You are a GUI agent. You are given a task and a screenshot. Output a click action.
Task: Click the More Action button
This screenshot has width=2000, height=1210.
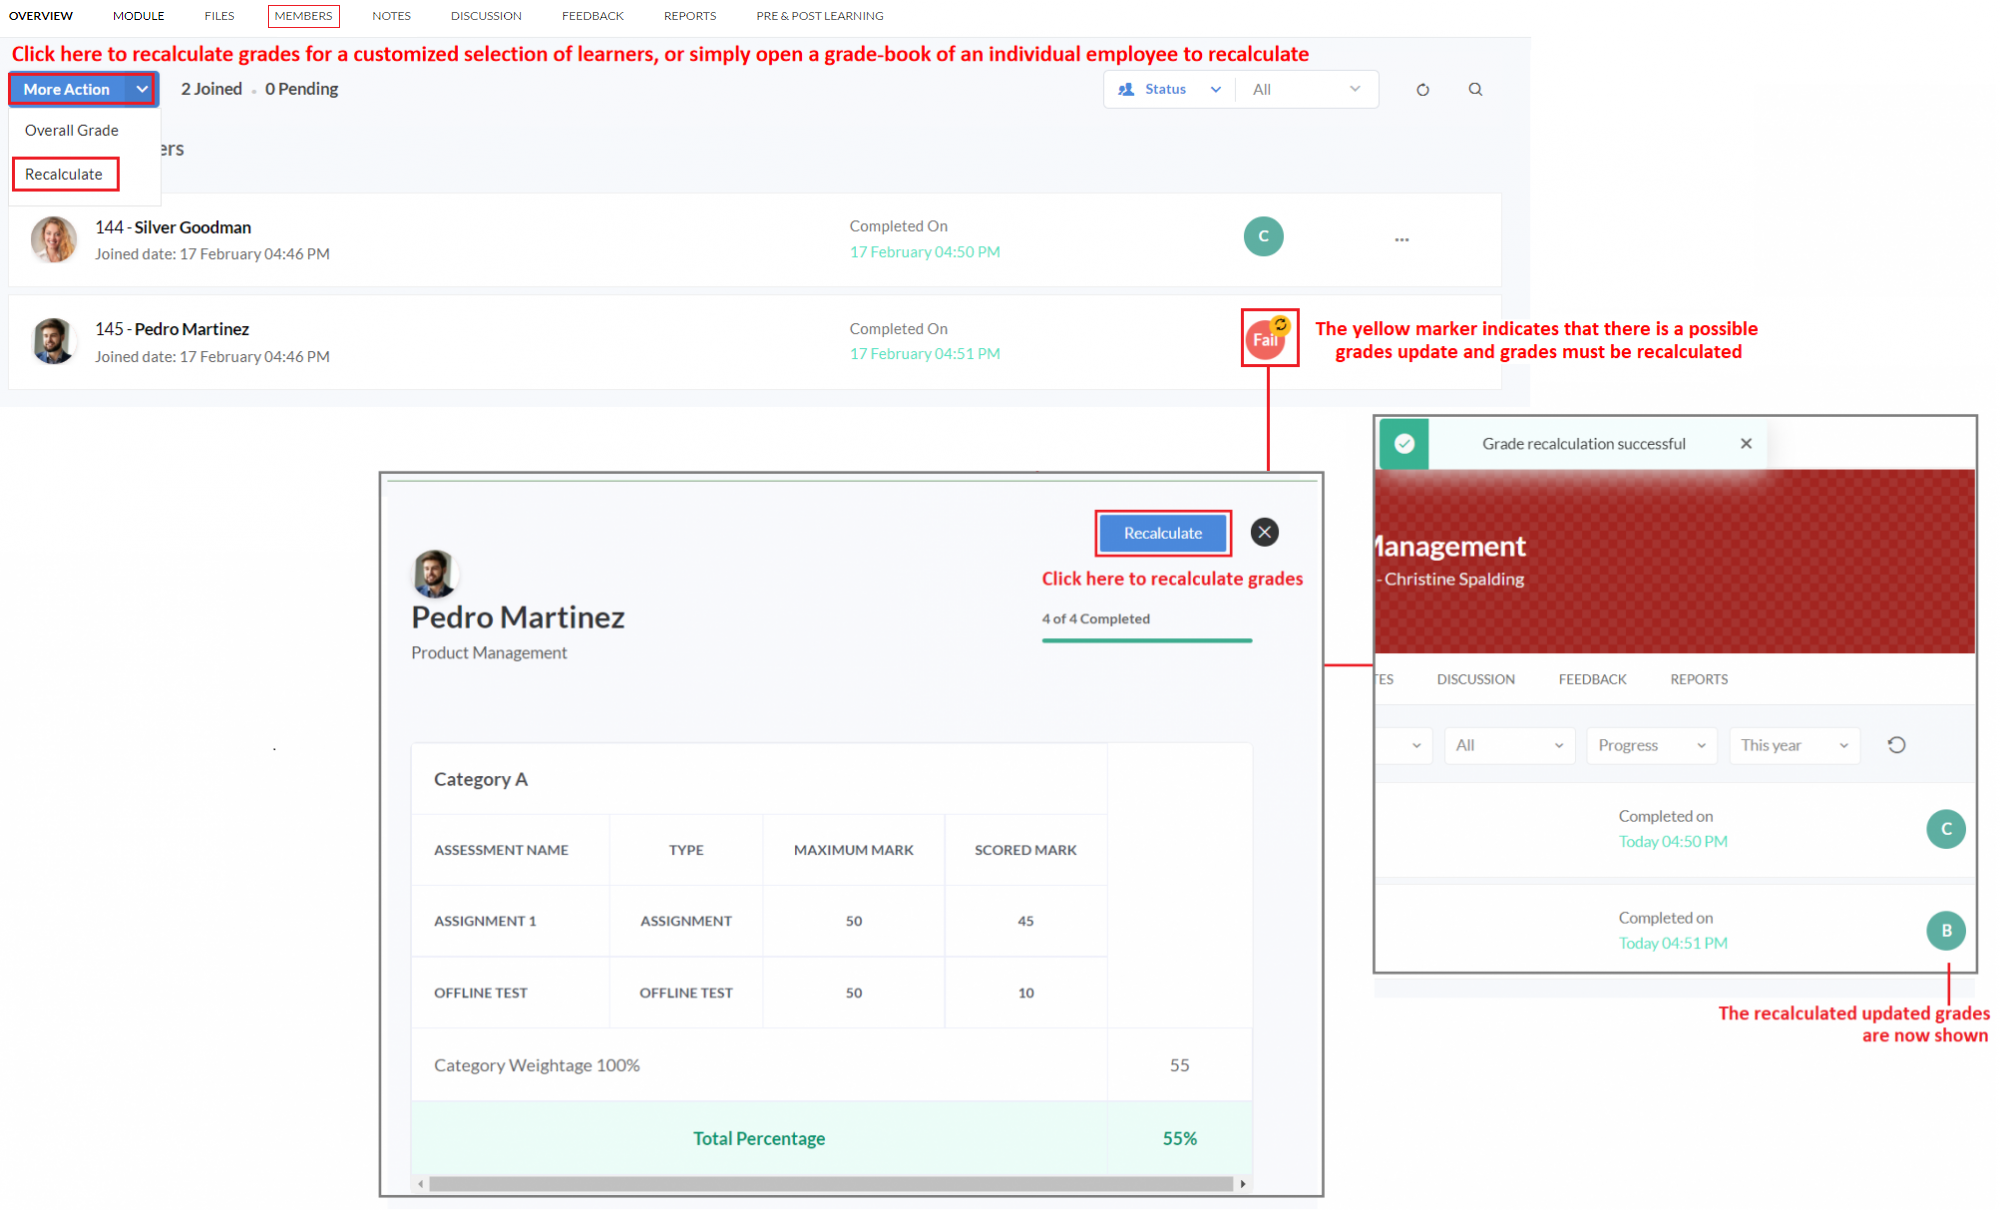click(67, 89)
